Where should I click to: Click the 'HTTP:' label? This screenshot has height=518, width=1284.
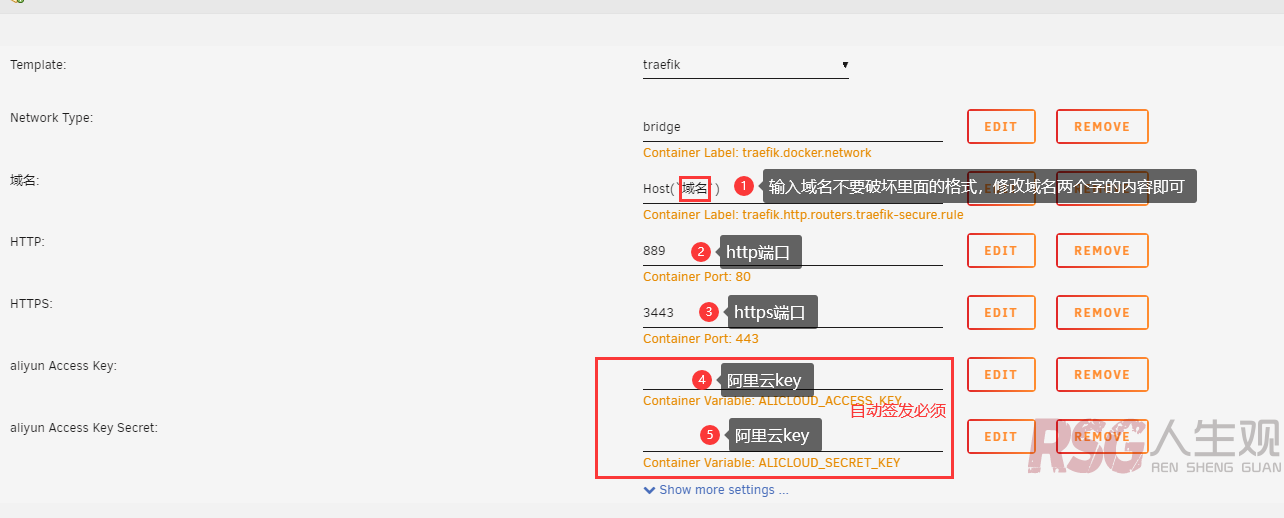[27, 242]
